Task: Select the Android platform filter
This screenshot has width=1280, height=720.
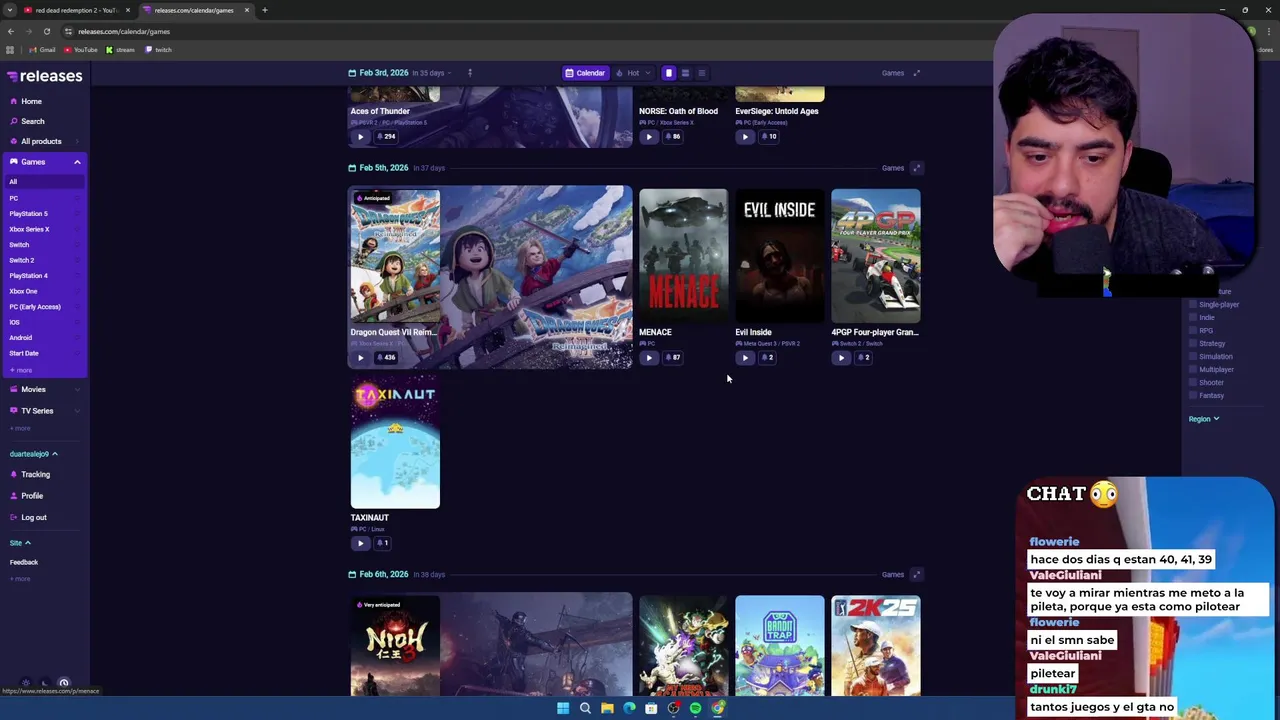Action: [21, 338]
